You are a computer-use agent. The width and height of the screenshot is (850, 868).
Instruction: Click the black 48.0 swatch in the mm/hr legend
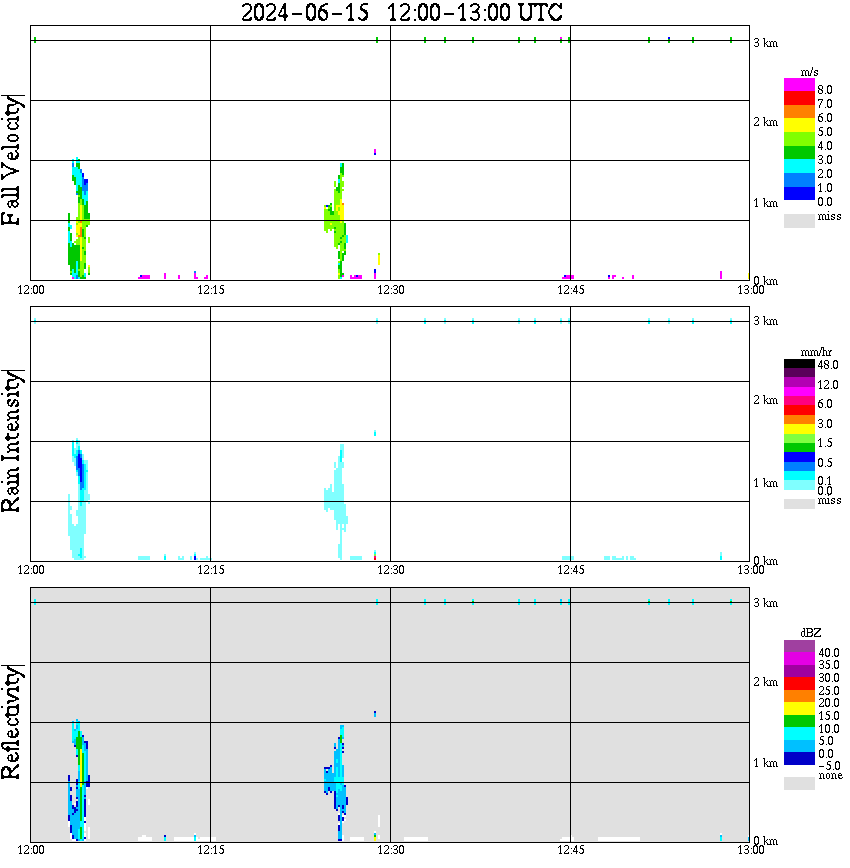(799, 364)
